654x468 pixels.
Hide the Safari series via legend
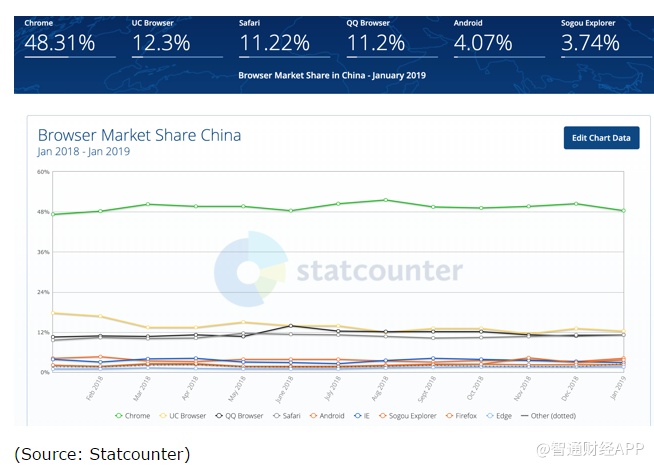tap(287, 415)
